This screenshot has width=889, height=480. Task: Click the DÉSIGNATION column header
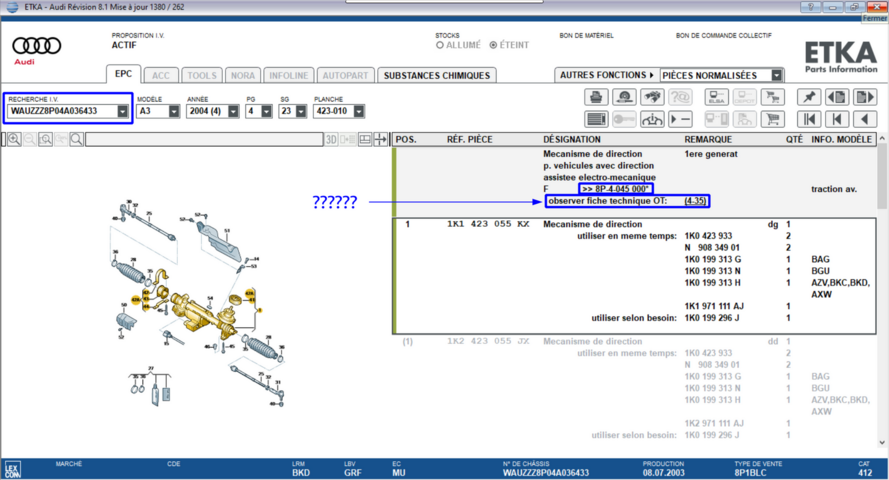point(572,139)
